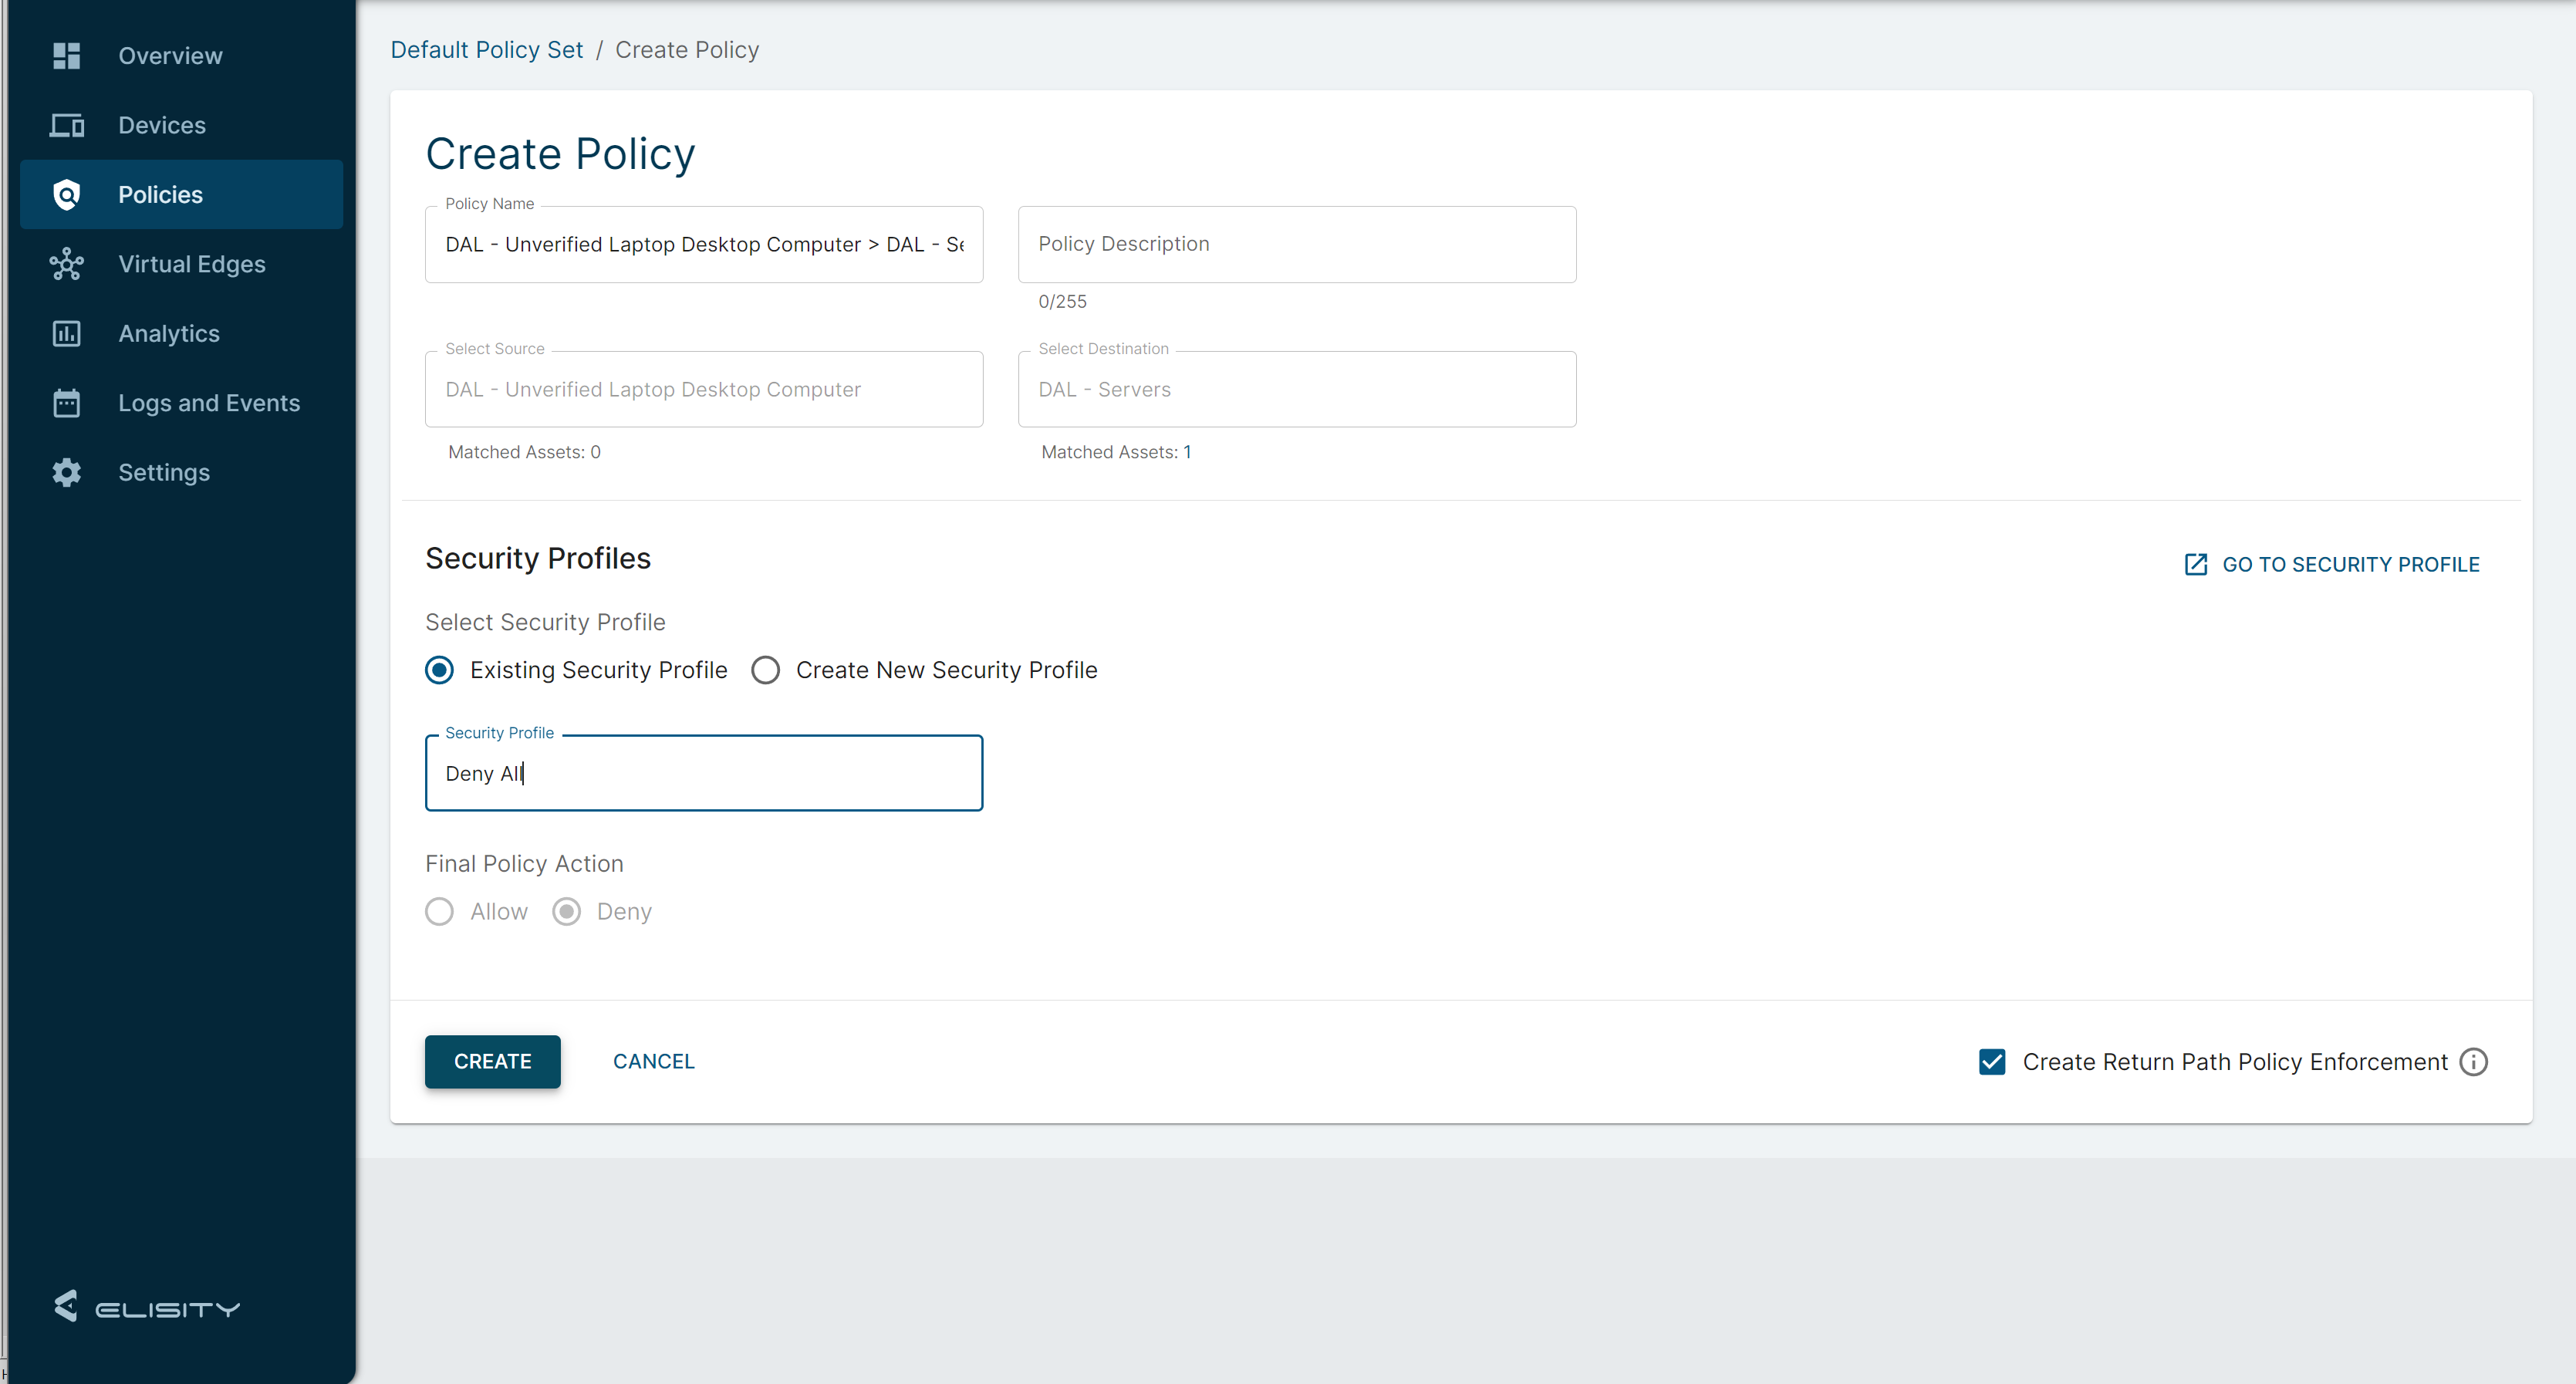The height and width of the screenshot is (1384, 2576).
Task: Click the Logs and Events calendar icon
Action: click(66, 403)
